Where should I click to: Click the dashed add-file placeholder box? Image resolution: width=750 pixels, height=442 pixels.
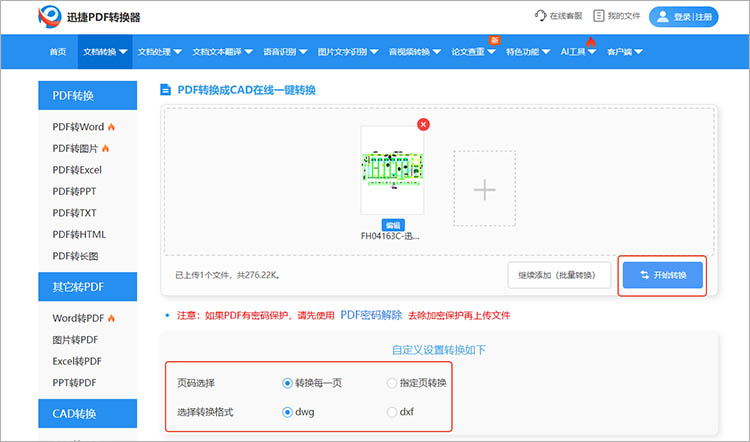tap(485, 188)
